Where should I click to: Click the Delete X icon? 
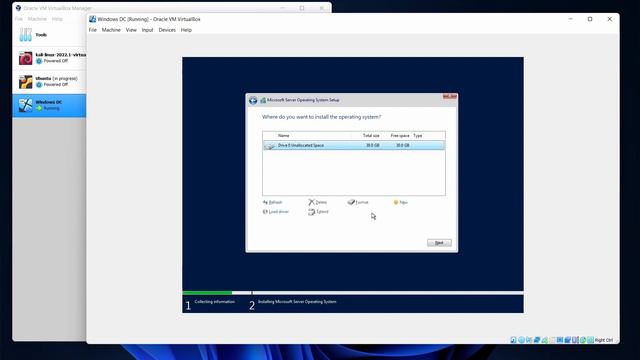[x=311, y=202]
